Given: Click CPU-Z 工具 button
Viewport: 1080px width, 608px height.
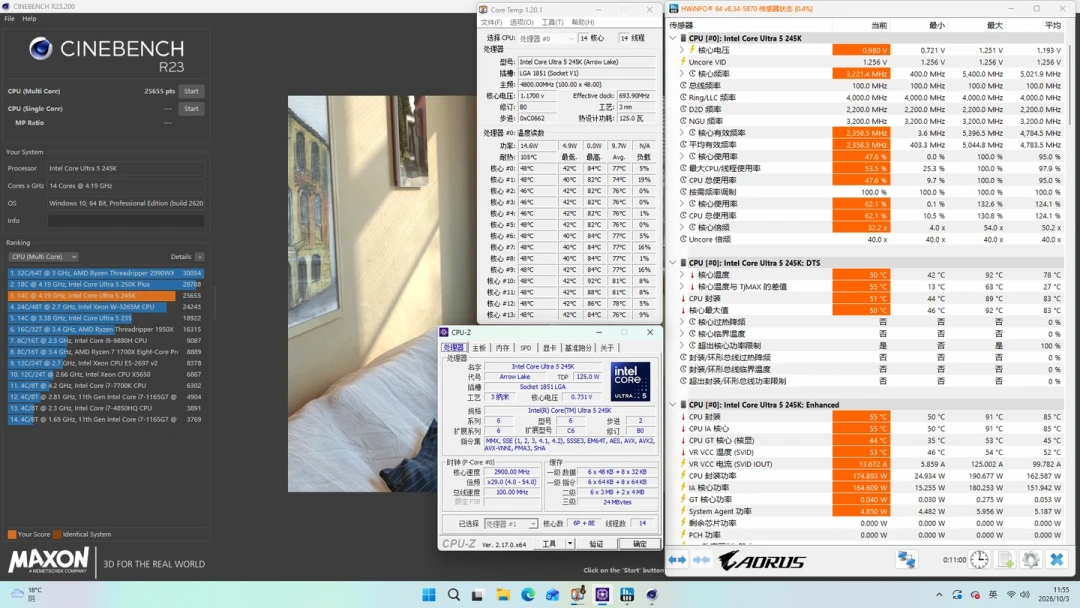Looking at the screenshot, I should (549, 543).
